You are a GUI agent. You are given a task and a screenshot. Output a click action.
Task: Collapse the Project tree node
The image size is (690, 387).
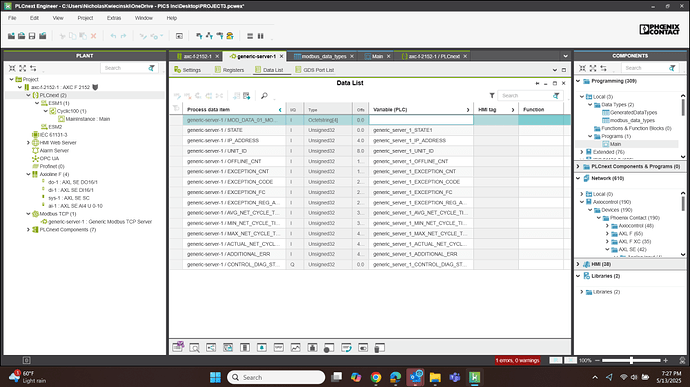click(11, 79)
